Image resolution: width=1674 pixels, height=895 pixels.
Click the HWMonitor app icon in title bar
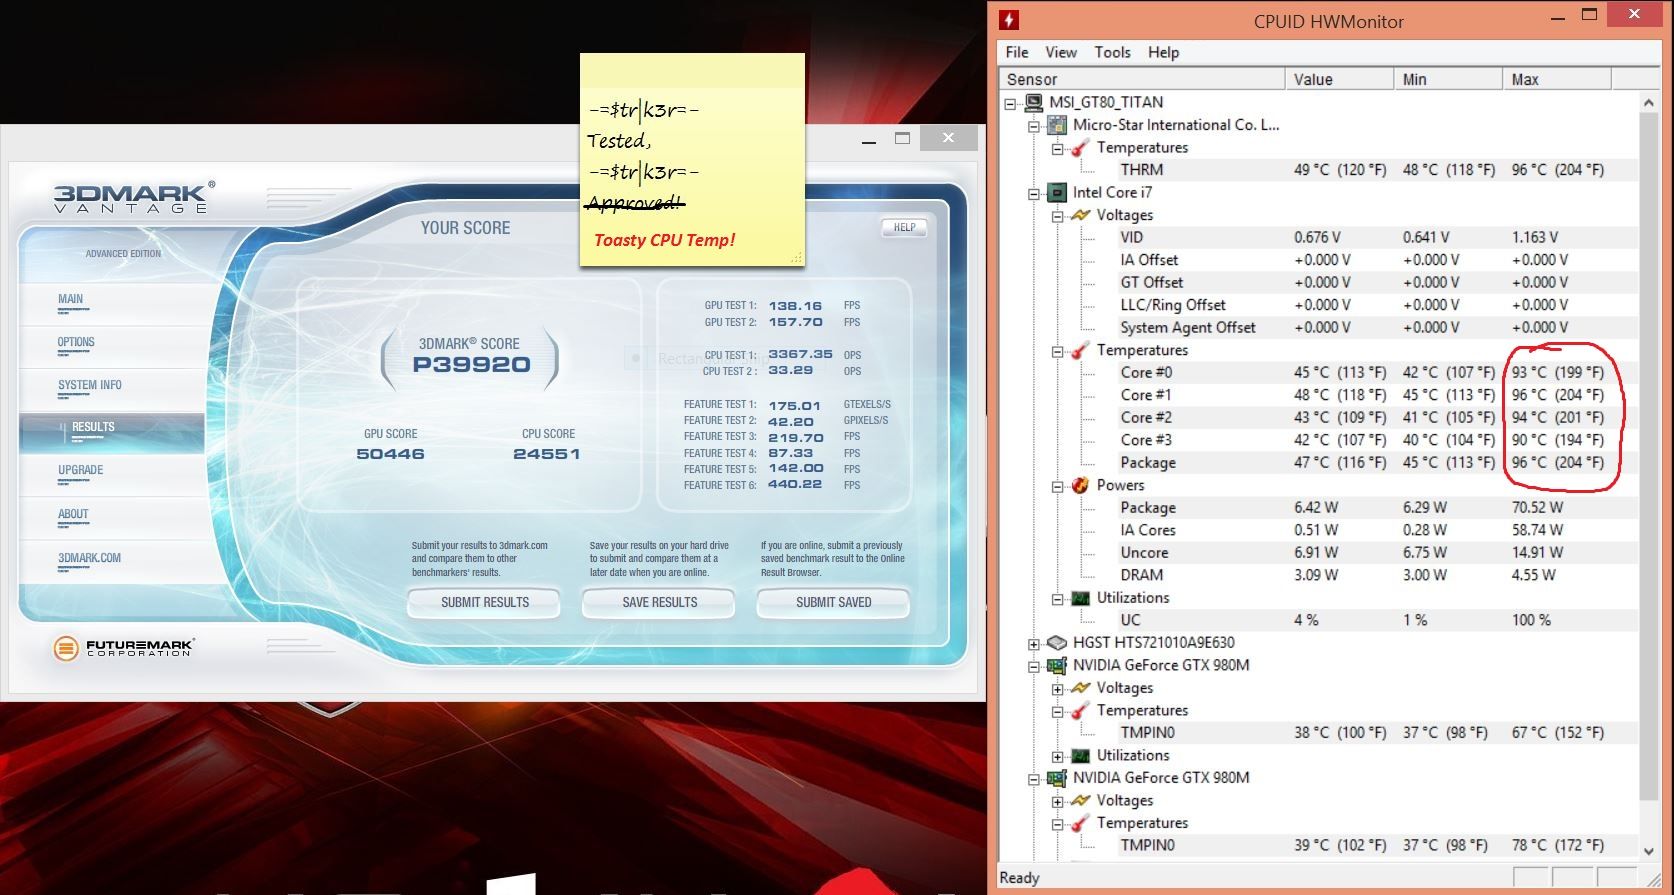coord(1009,20)
